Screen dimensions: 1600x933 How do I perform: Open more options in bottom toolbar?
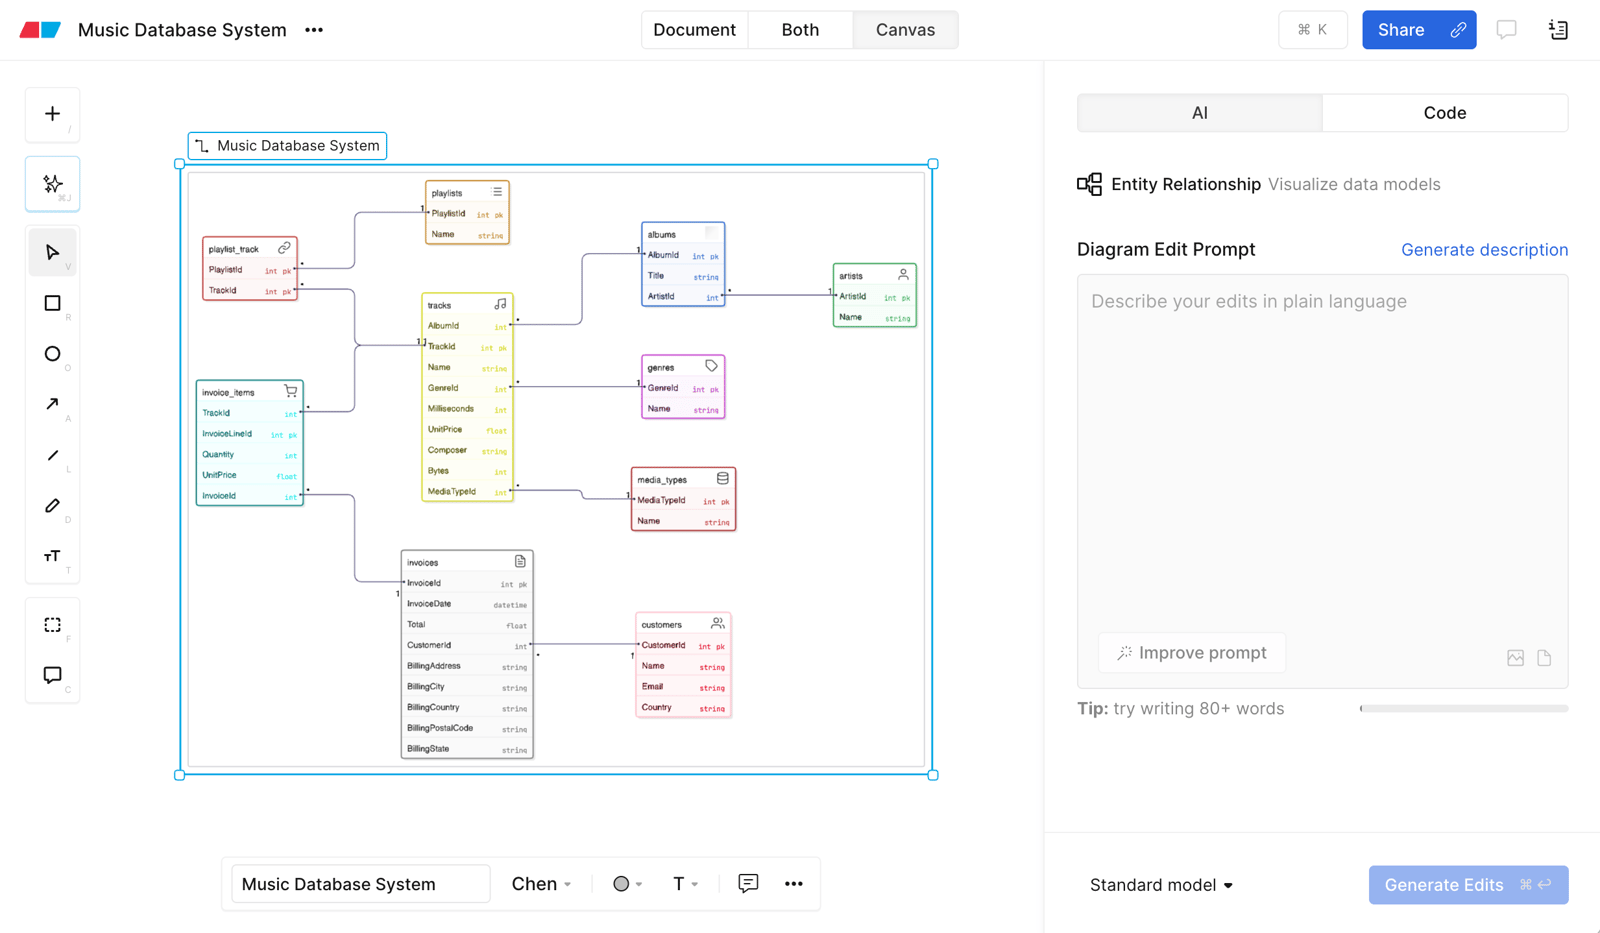(x=794, y=883)
